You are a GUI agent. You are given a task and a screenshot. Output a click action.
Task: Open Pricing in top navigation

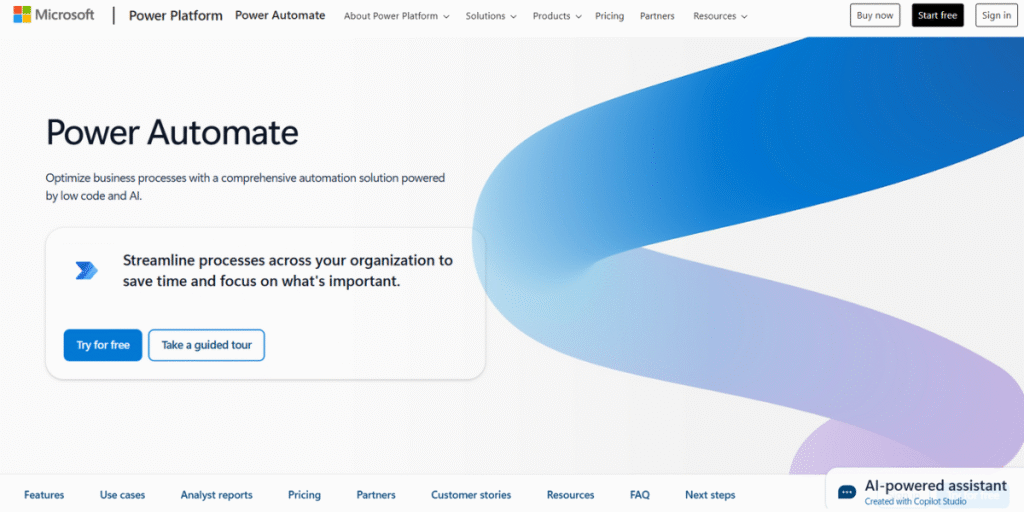(x=609, y=16)
